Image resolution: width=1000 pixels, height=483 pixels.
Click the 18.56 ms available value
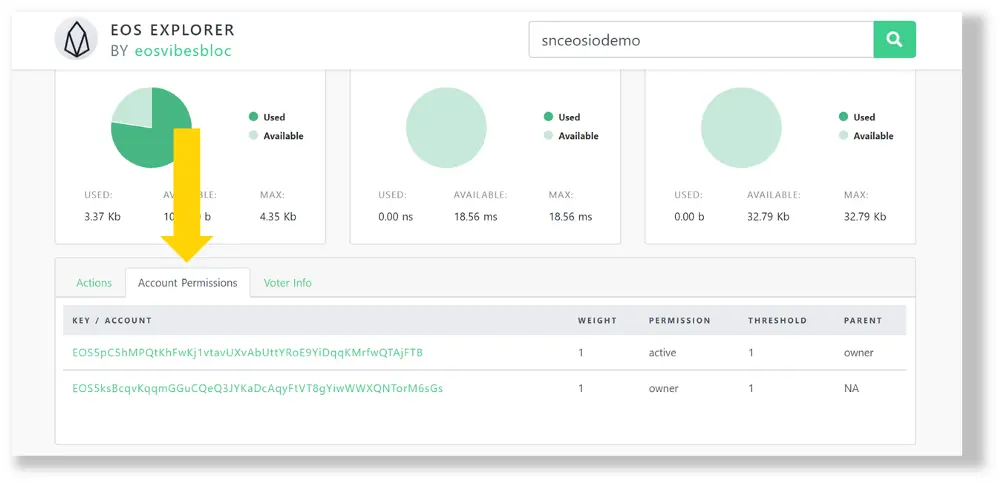[x=475, y=216]
